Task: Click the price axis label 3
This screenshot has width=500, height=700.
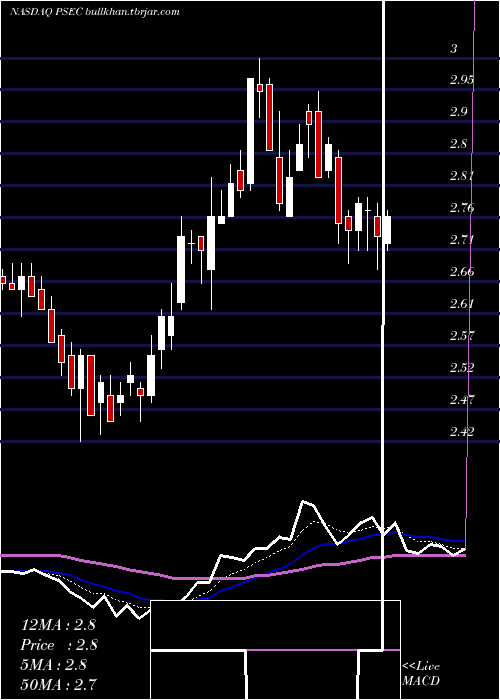Action: 454,49
